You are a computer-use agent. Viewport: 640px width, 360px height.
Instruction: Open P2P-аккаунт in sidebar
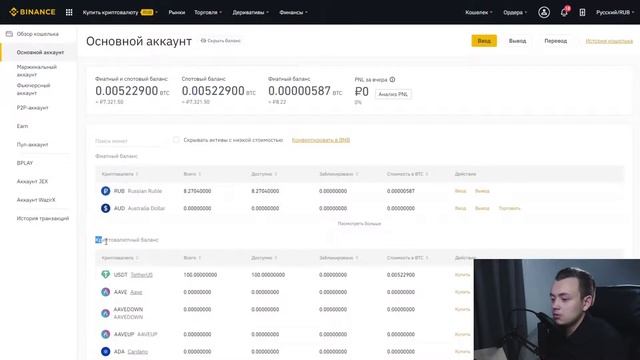32,108
